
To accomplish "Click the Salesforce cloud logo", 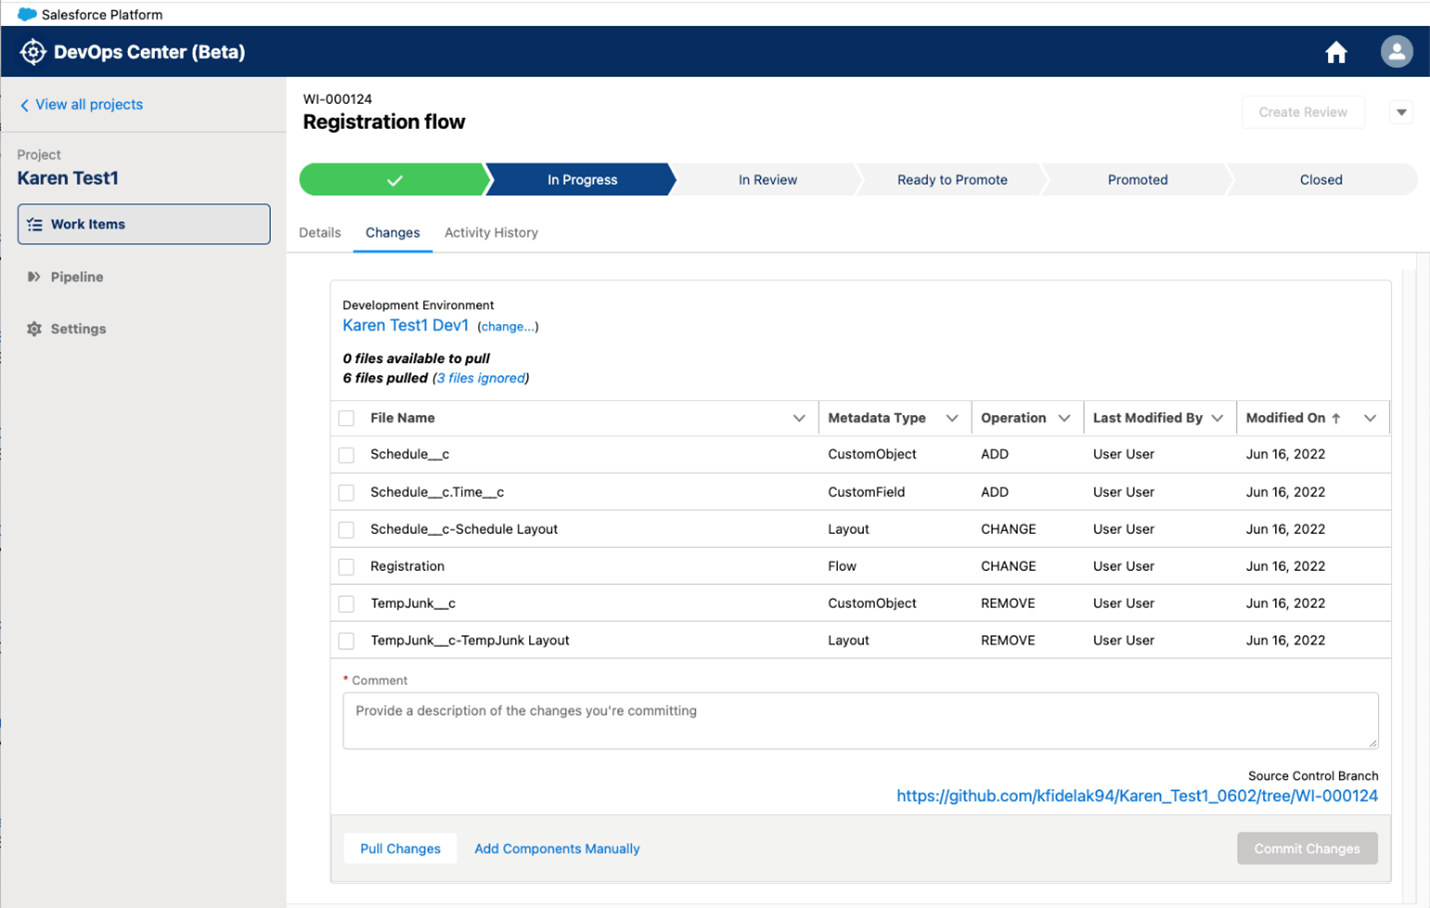I will coord(27,14).
